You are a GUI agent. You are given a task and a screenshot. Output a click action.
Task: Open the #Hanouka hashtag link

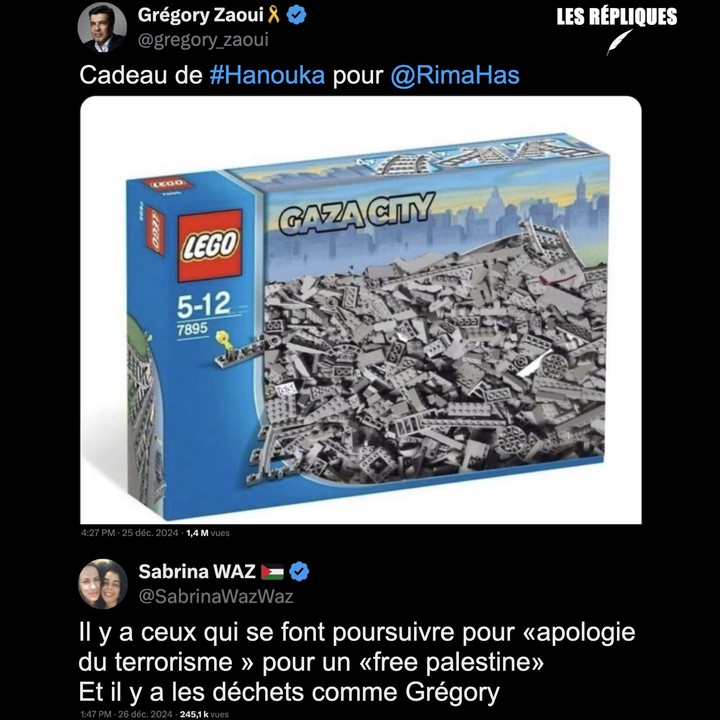pyautogui.click(x=267, y=75)
